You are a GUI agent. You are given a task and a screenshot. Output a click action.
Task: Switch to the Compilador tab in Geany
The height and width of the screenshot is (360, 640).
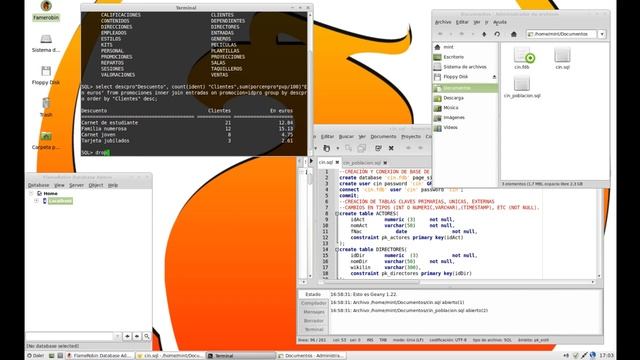point(313,303)
